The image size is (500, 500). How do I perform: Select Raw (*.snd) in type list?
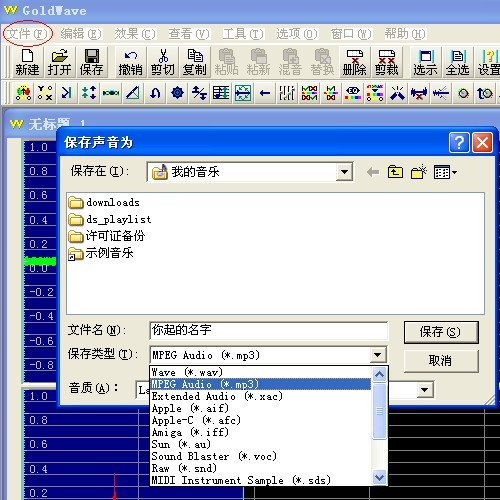point(261,468)
